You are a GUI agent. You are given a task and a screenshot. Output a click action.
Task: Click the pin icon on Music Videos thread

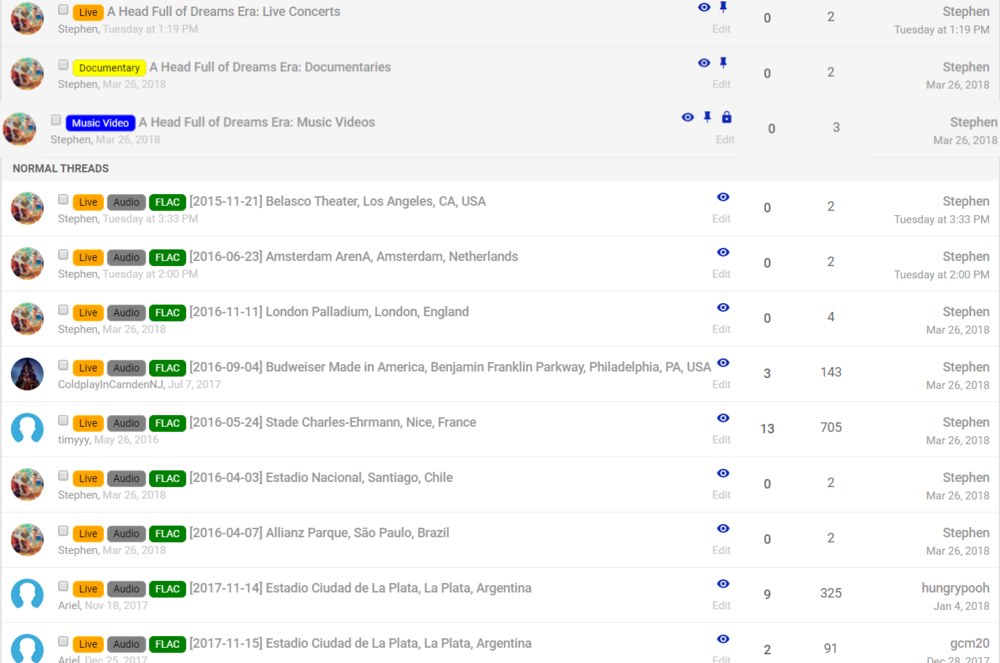pyautogui.click(x=707, y=117)
